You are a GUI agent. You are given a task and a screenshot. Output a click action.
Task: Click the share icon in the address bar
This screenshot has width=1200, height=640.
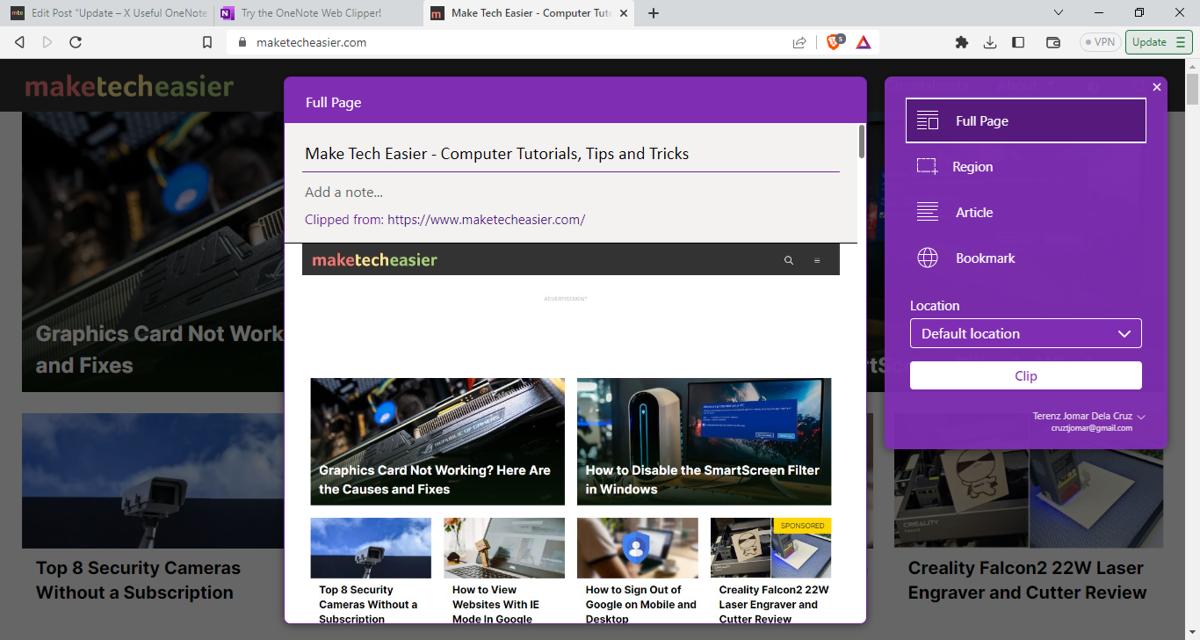(x=798, y=42)
